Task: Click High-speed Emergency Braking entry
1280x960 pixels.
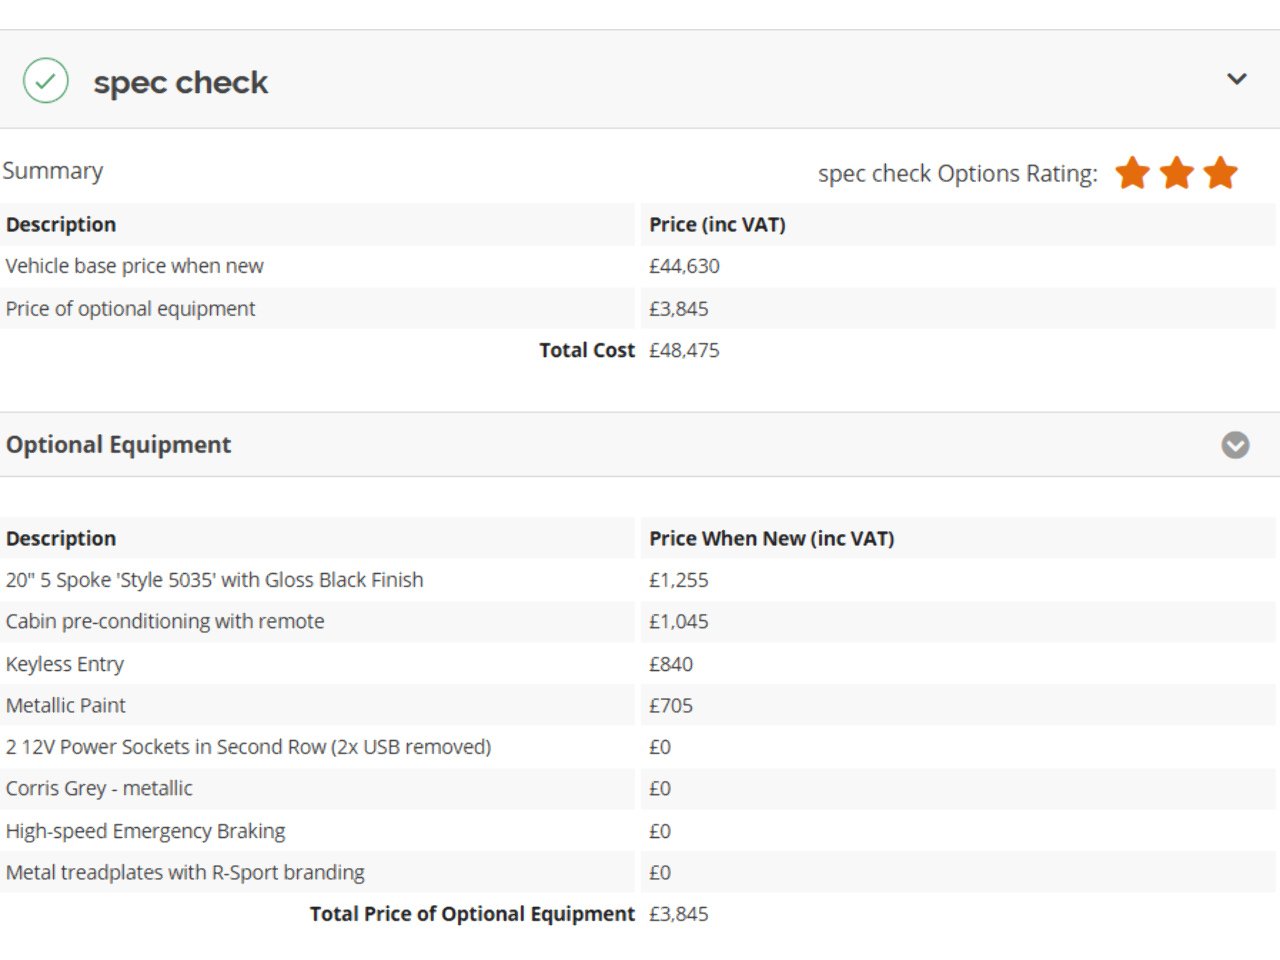Action: tap(146, 830)
